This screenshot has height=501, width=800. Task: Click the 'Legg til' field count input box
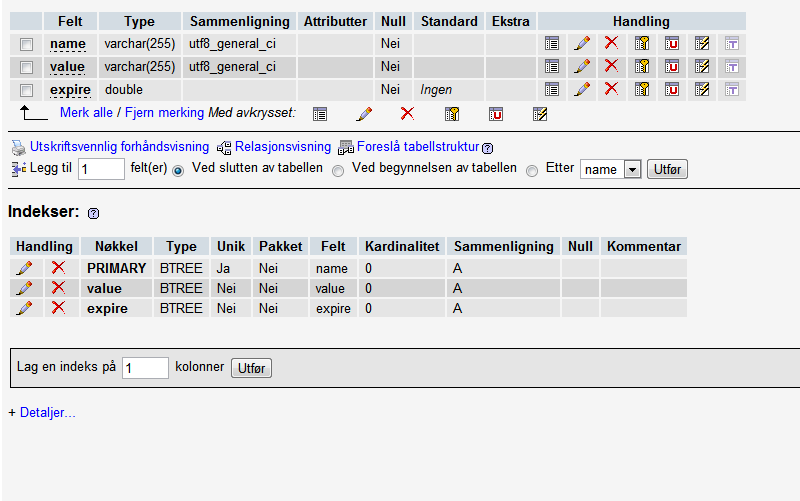coord(101,169)
